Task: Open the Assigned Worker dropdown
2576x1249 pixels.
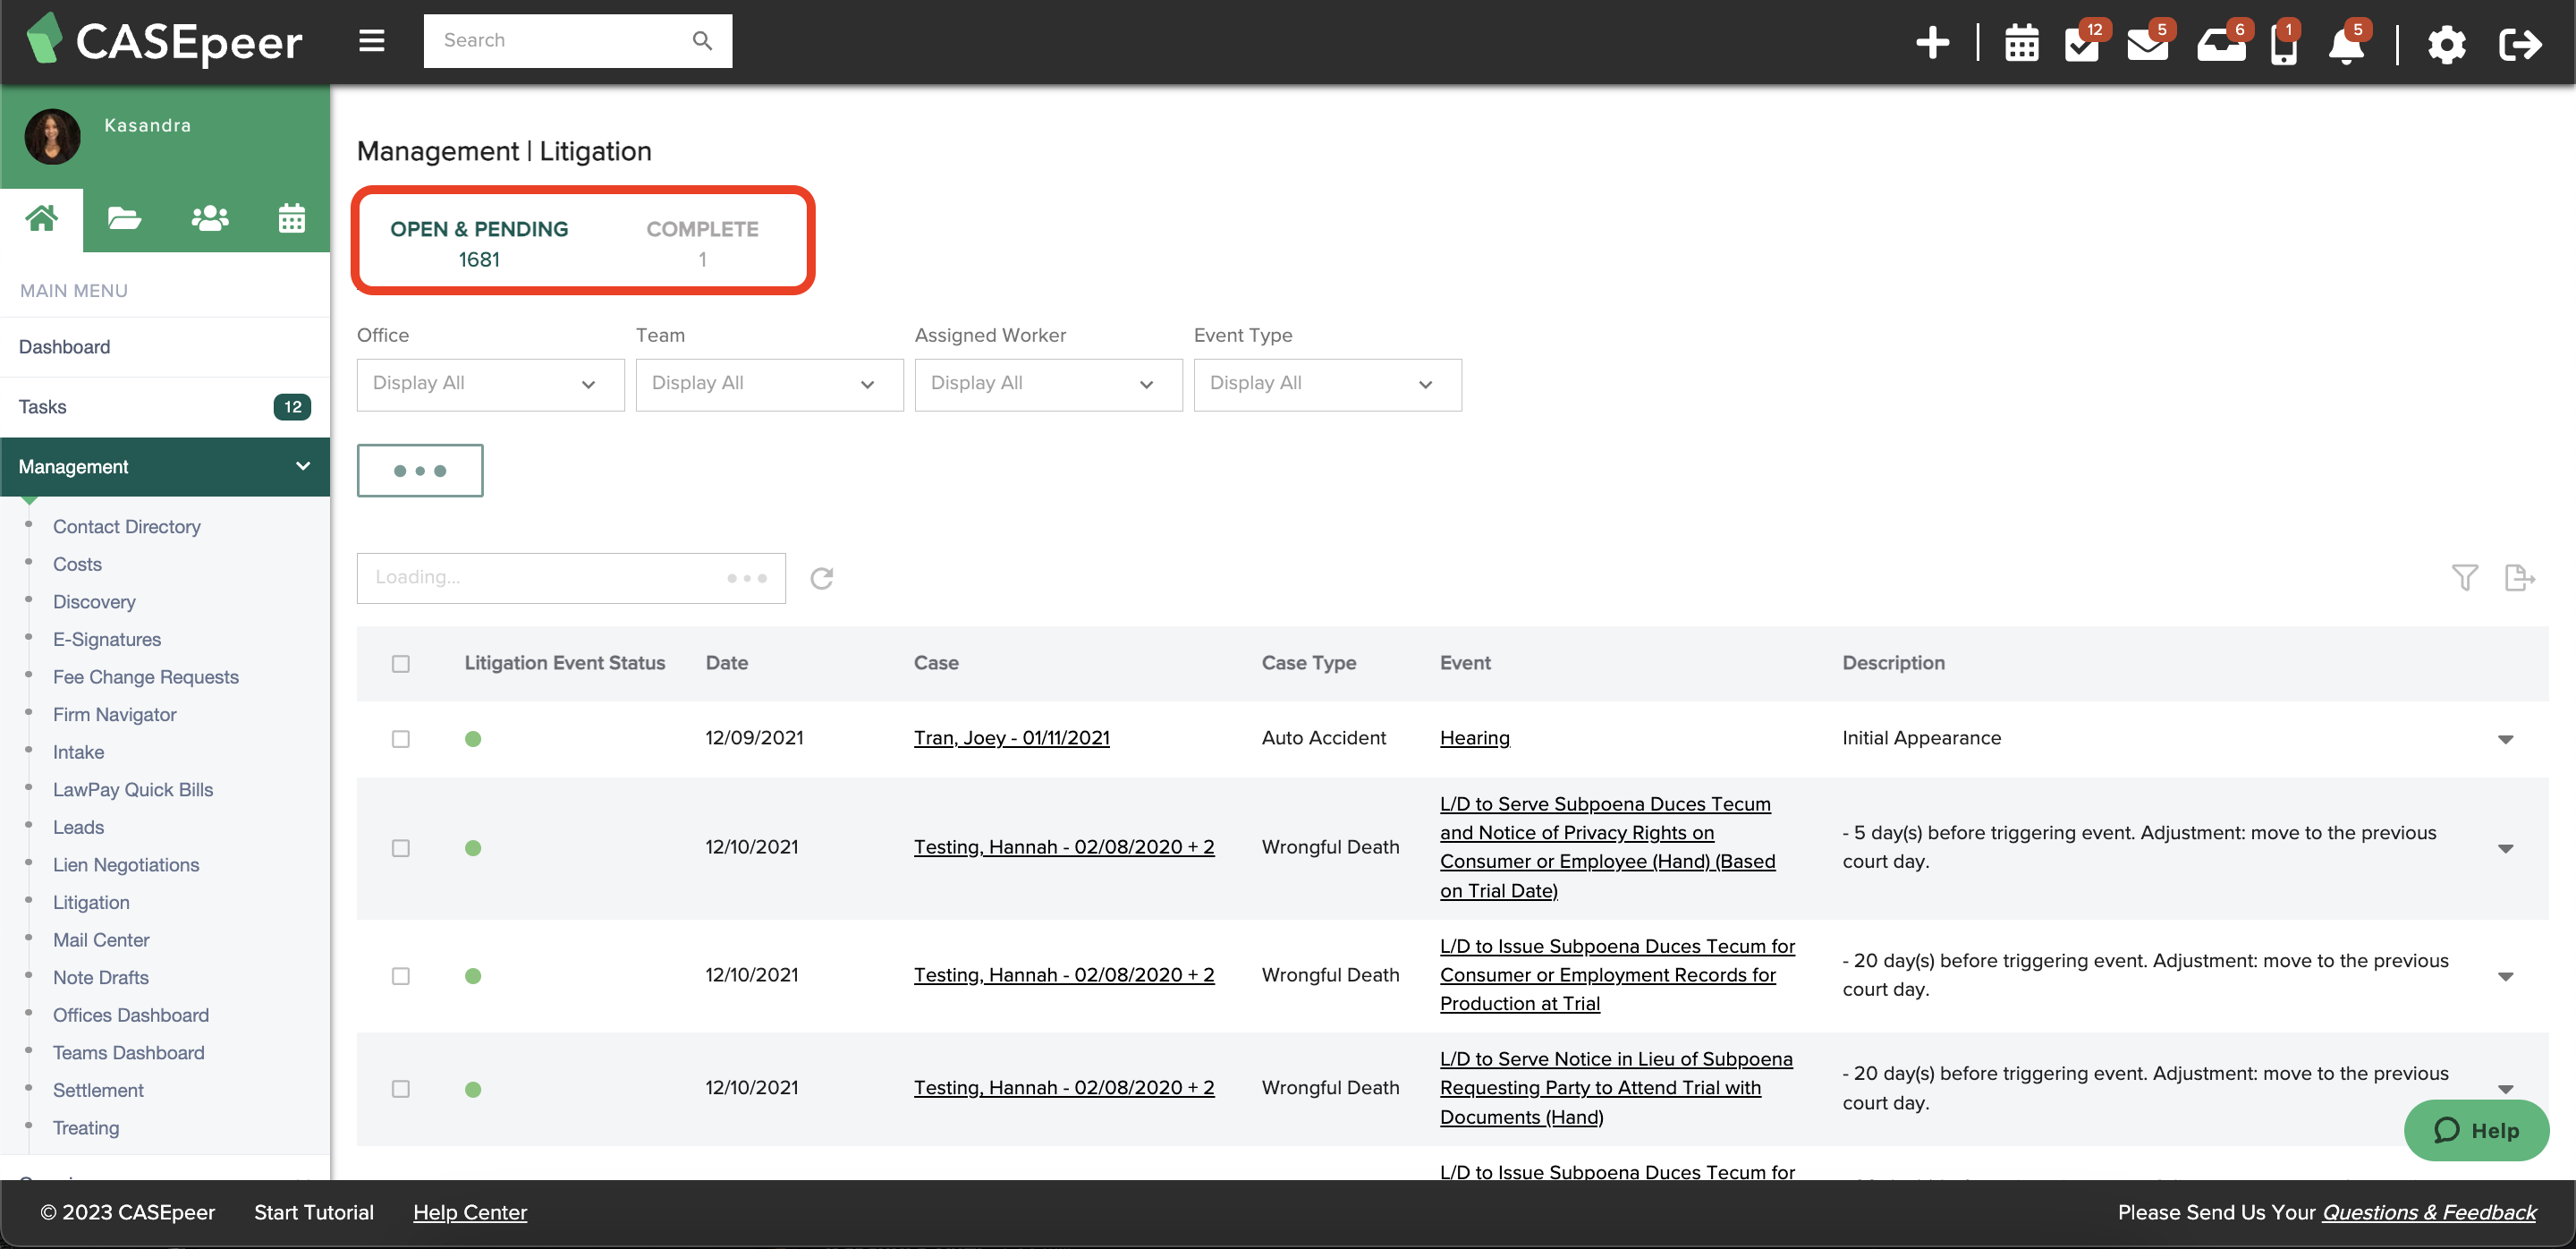Action: pos(1048,384)
